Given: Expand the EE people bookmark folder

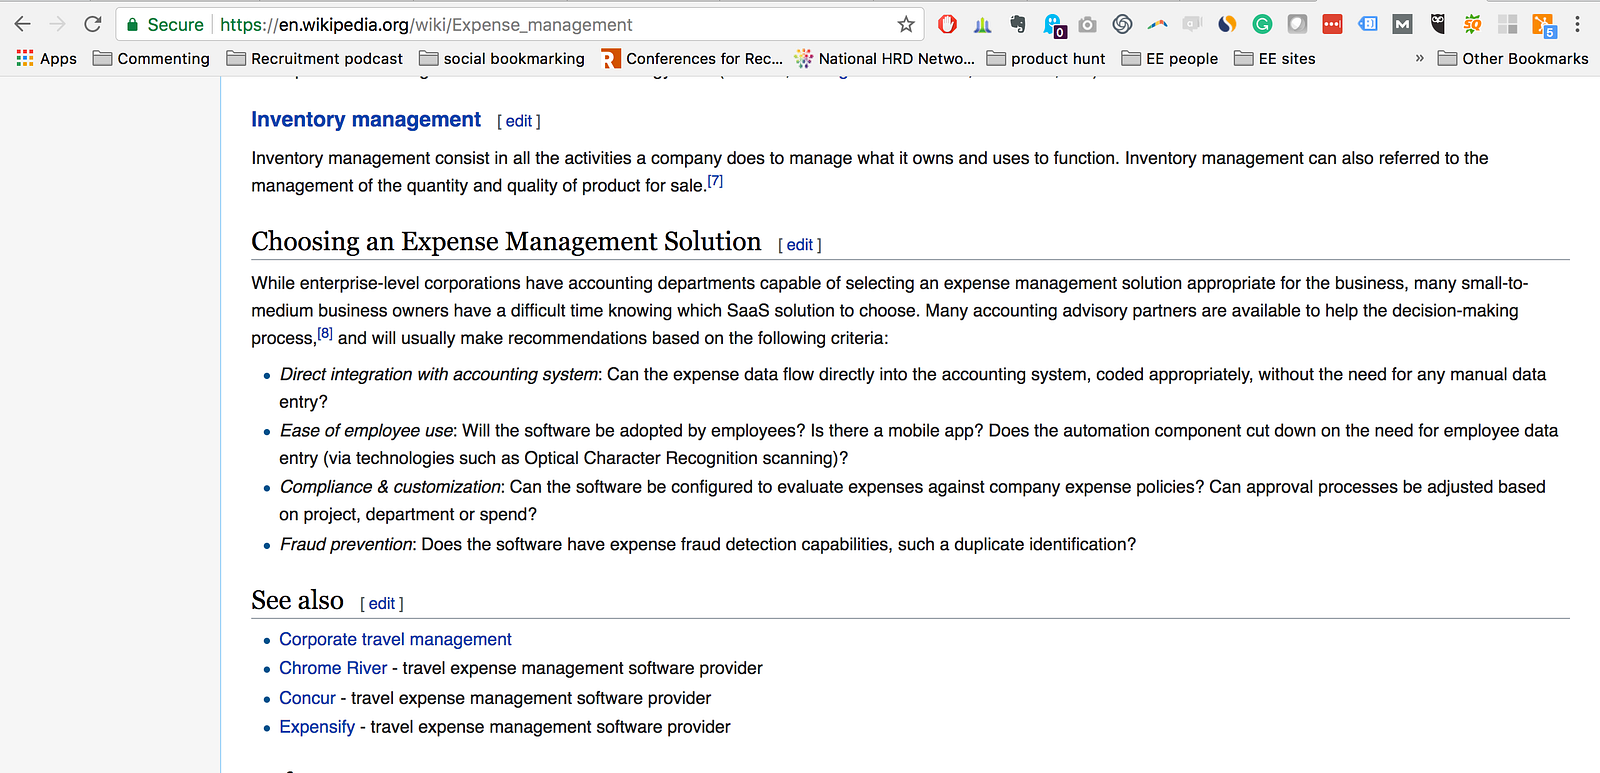Looking at the screenshot, I should point(1170,58).
